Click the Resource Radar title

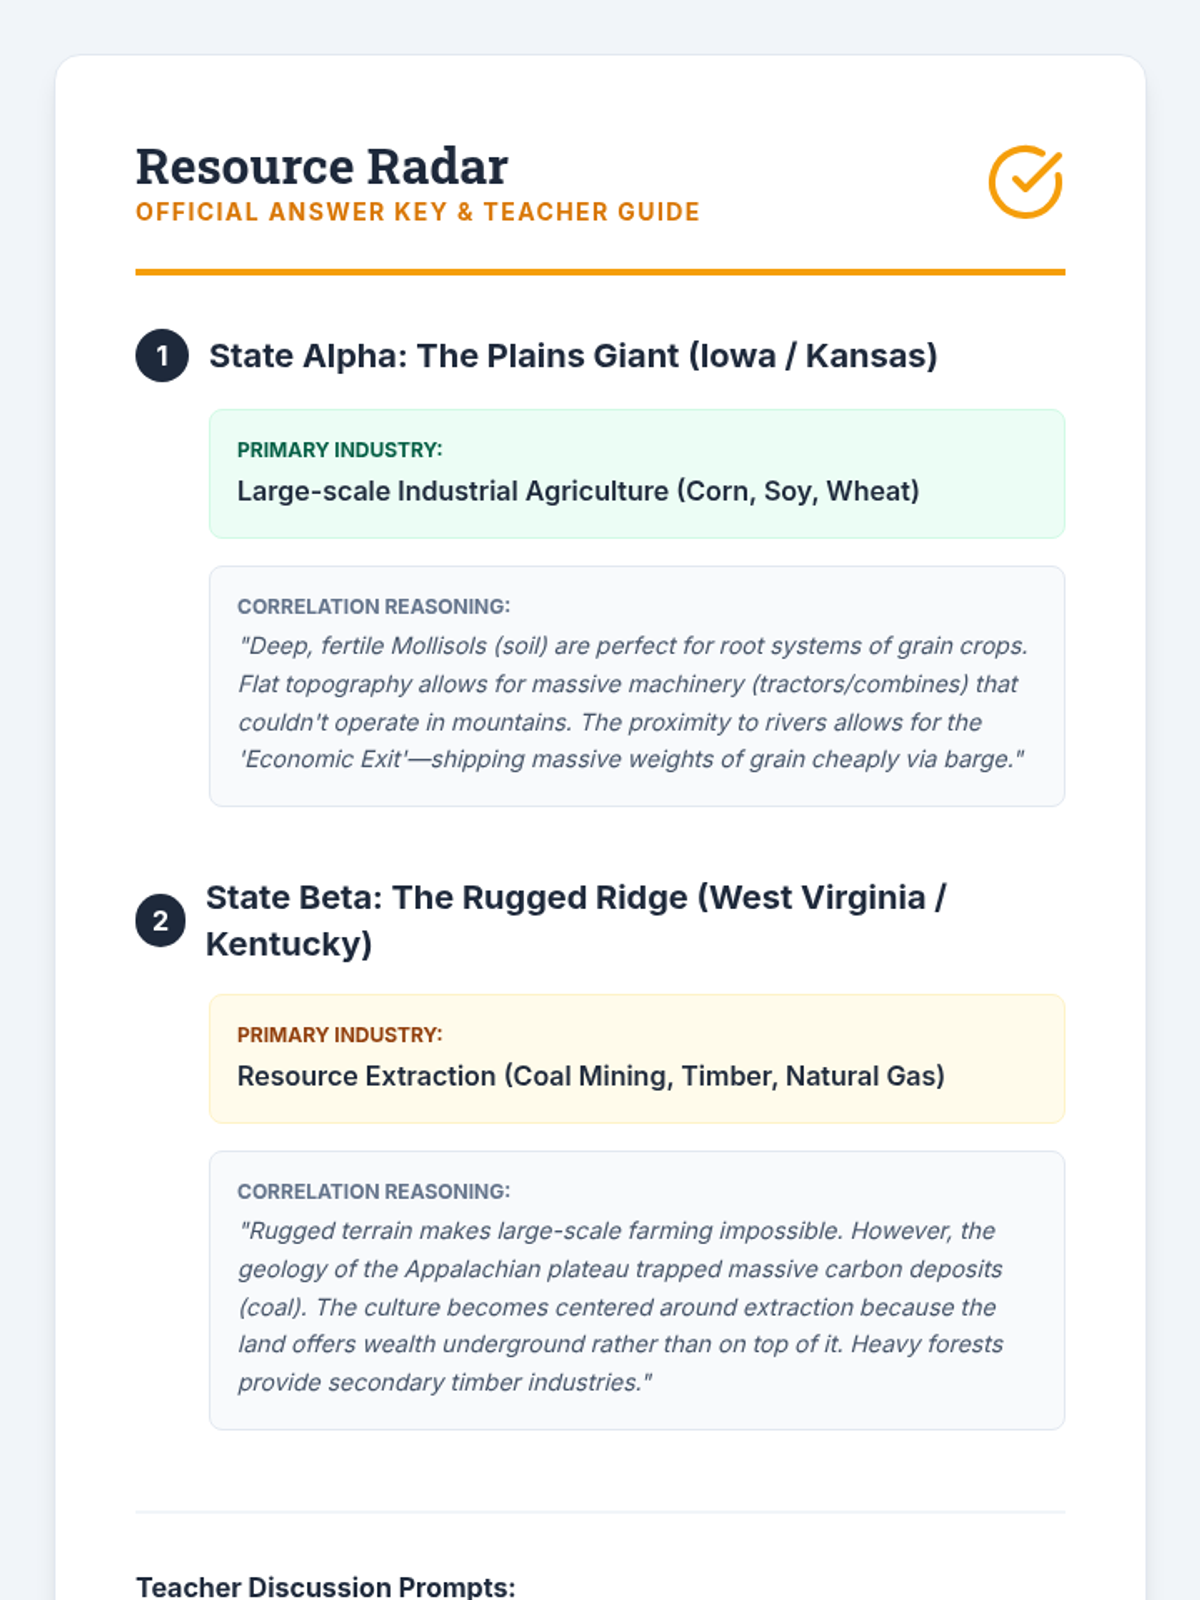point(322,166)
